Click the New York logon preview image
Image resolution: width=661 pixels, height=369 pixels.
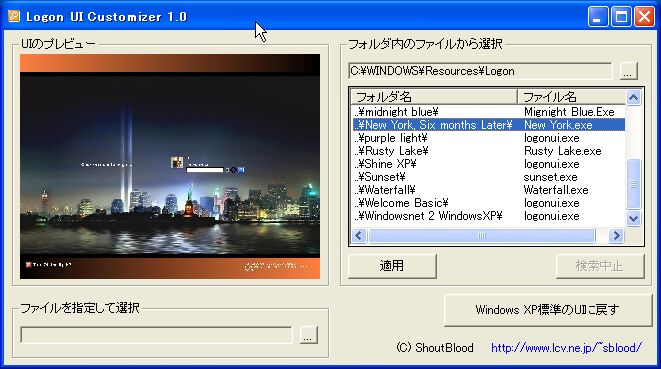170,166
